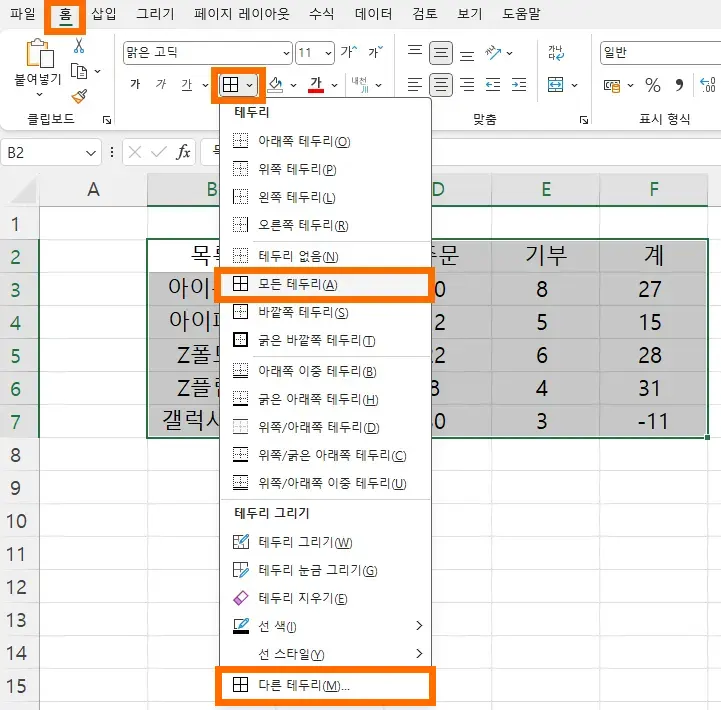Click the increase decimal icon
Image resolution: width=721 pixels, height=710 pixels.
[708, 85]
